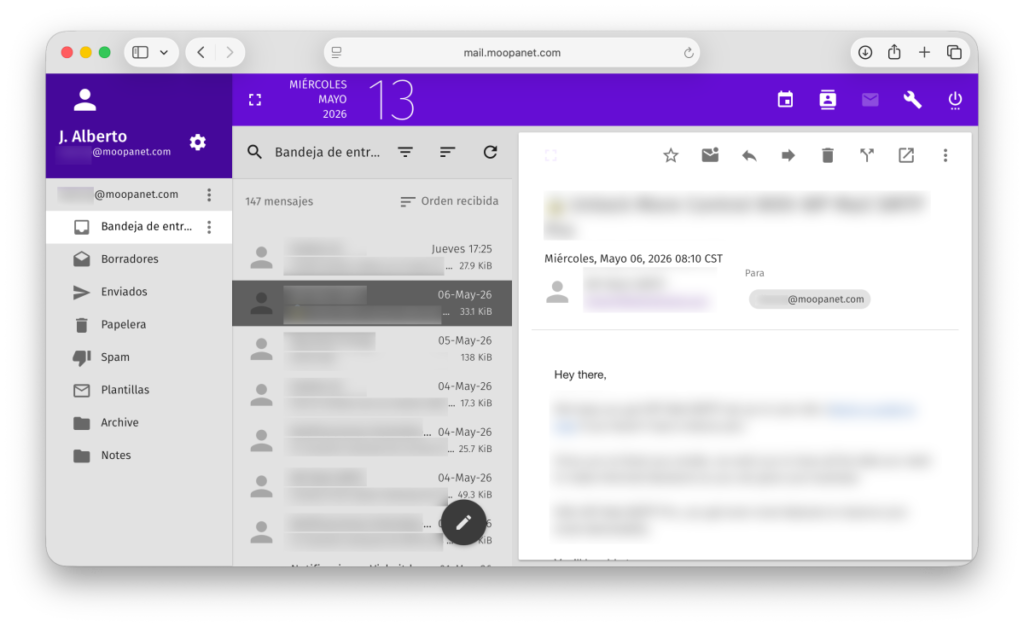This screenshot has height=627, width=1024.
Task: Forward the open message
Action: (x=788, y=155)
